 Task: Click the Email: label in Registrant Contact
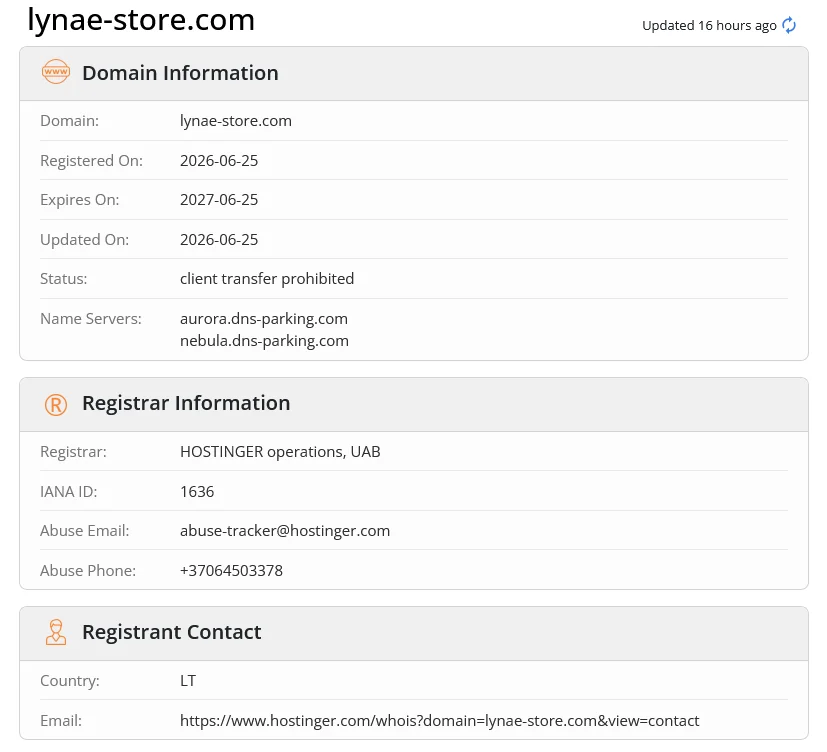click(61, 721)
